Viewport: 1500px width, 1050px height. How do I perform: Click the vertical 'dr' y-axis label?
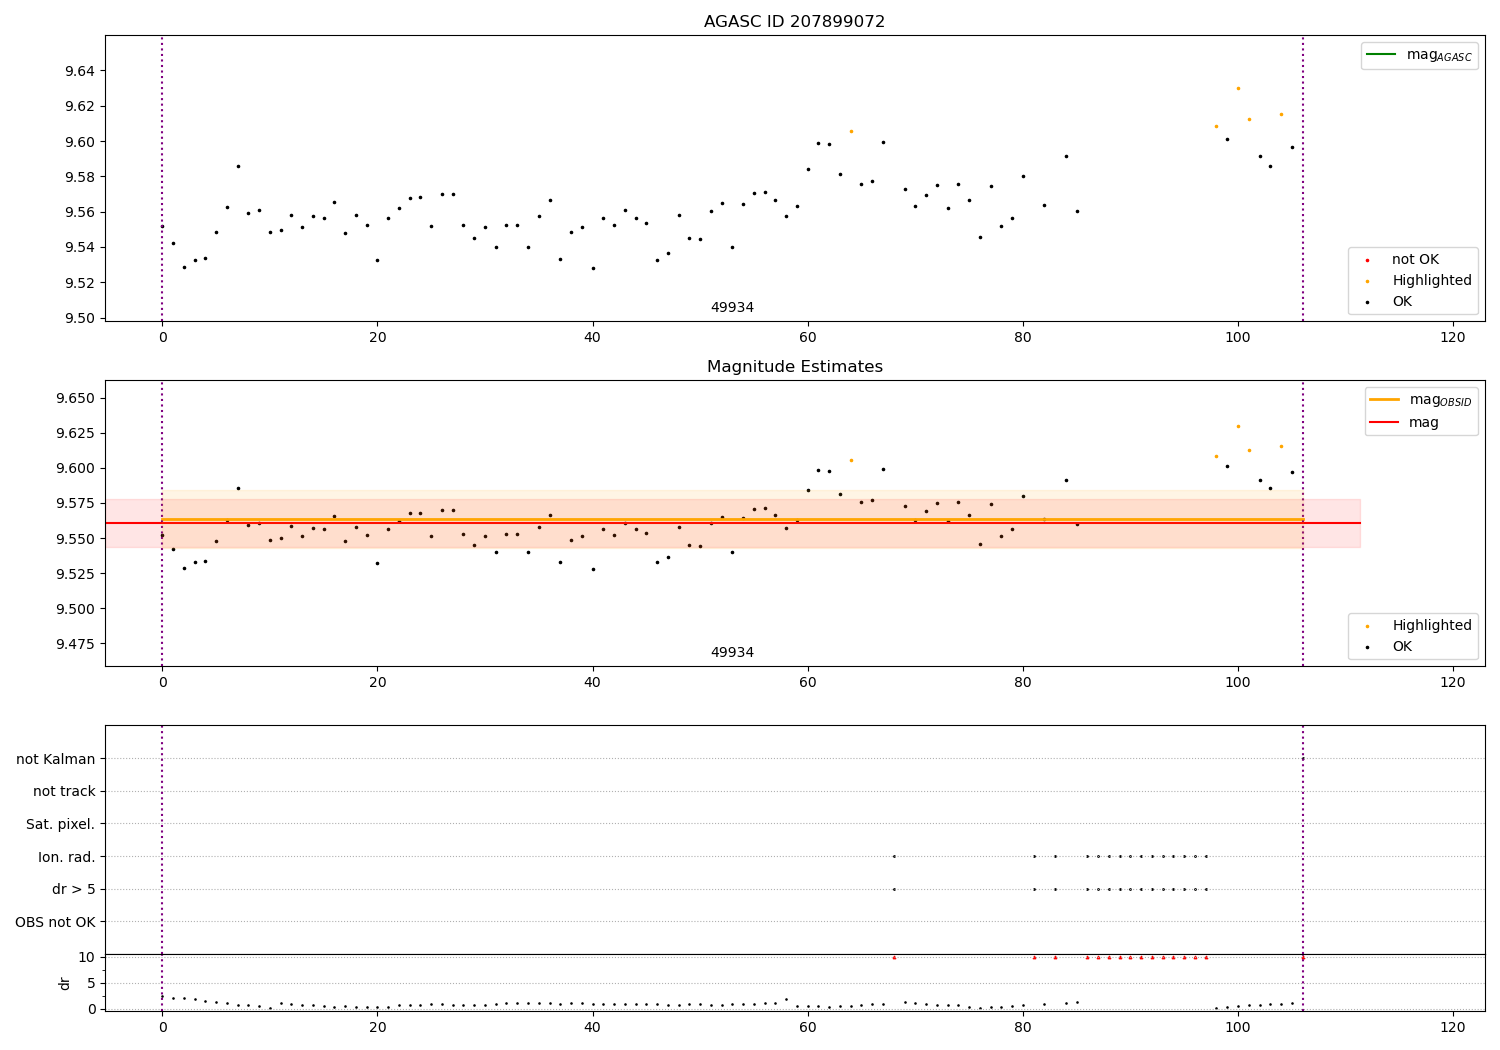65,983
